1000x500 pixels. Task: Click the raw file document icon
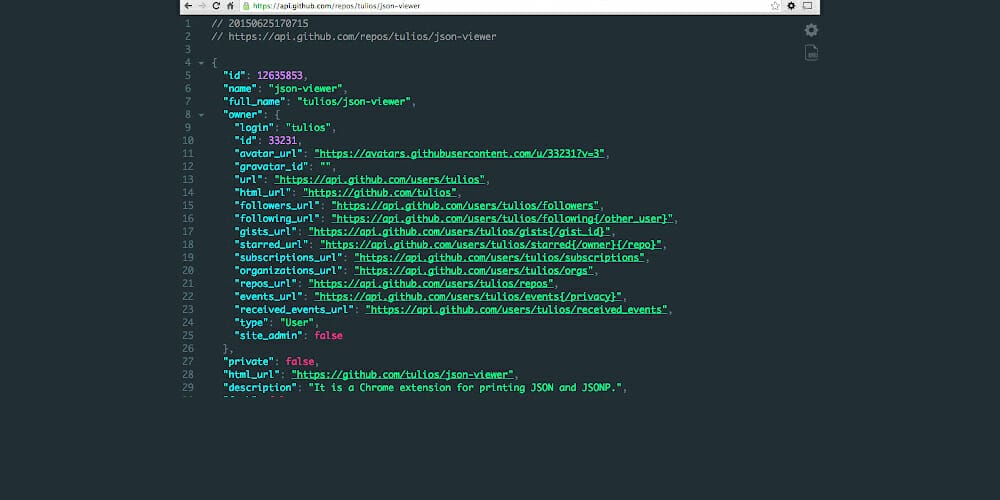pyautogui.click(x=811, y=53)
